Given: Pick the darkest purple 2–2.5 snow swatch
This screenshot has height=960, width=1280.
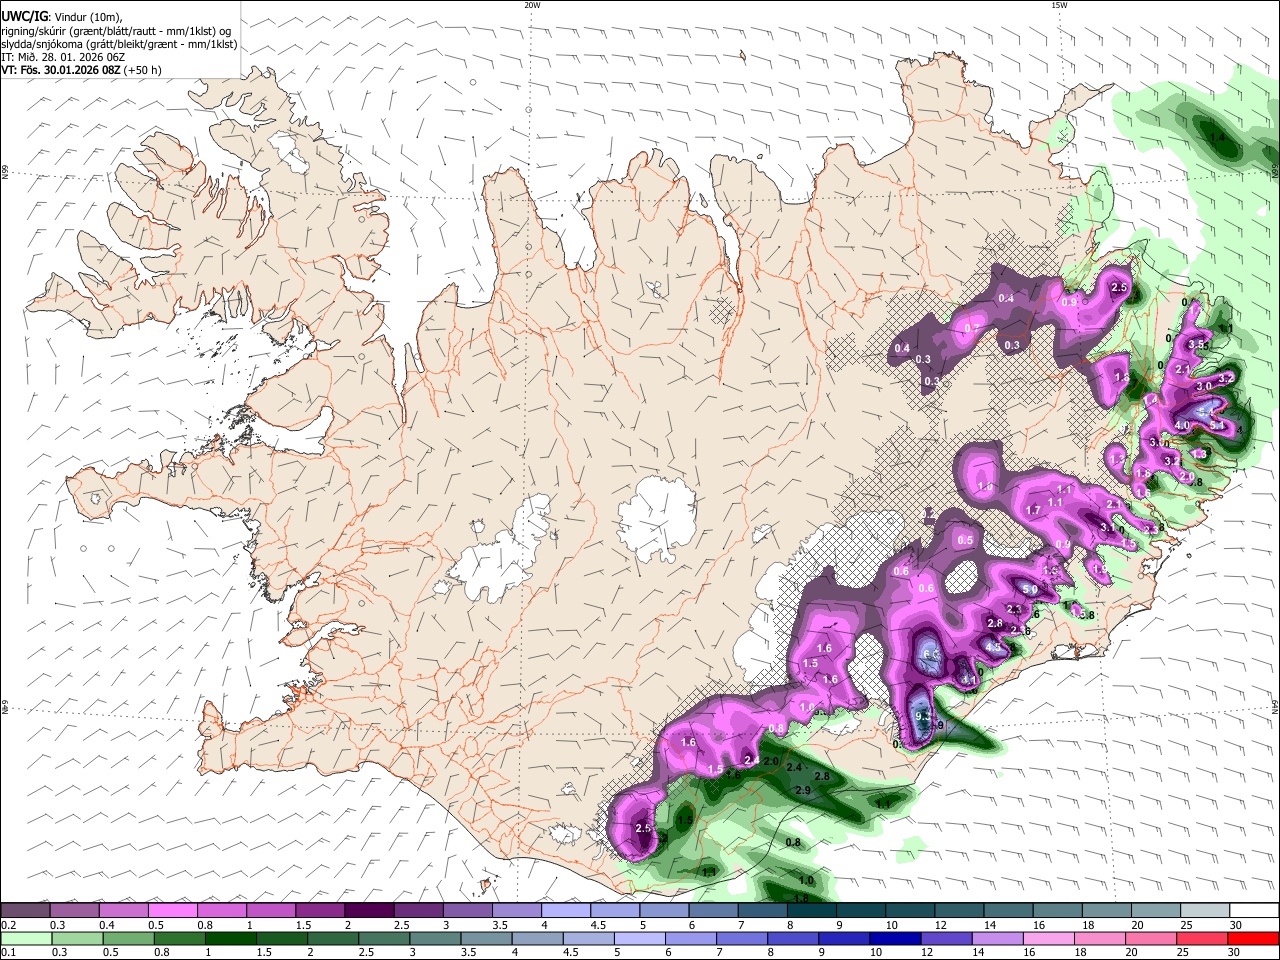Looking at the screenshot, I should coord(368,910).
